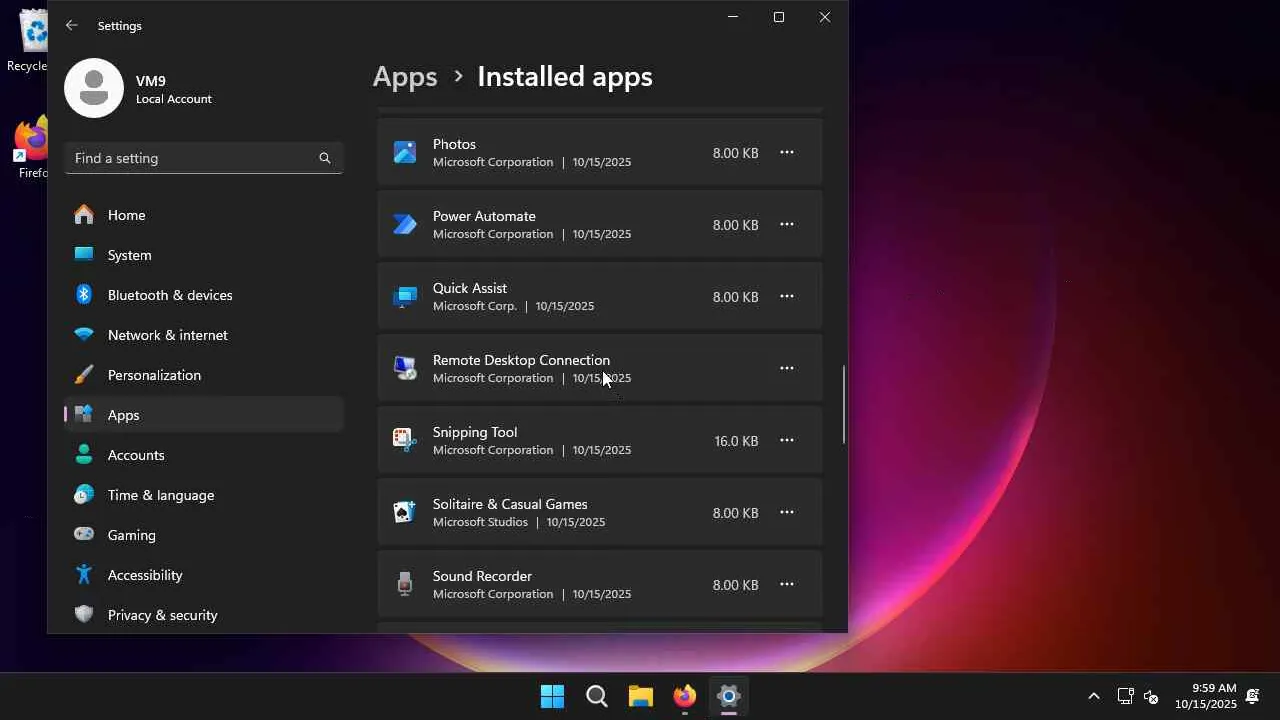Image resolution: width=1280 pixels, height=720 pixels.
Task: Click the Remote Desktop Connection app name
Action: point(521,360)
